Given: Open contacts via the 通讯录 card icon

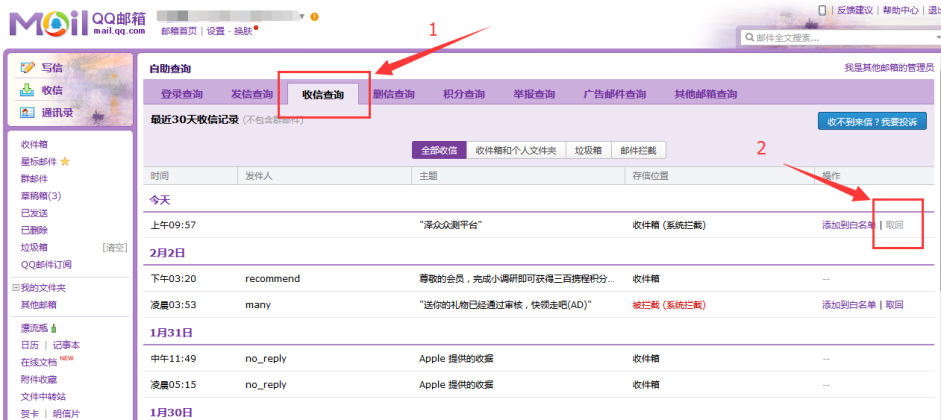Looking at the screenshot, I should point(27,113).
